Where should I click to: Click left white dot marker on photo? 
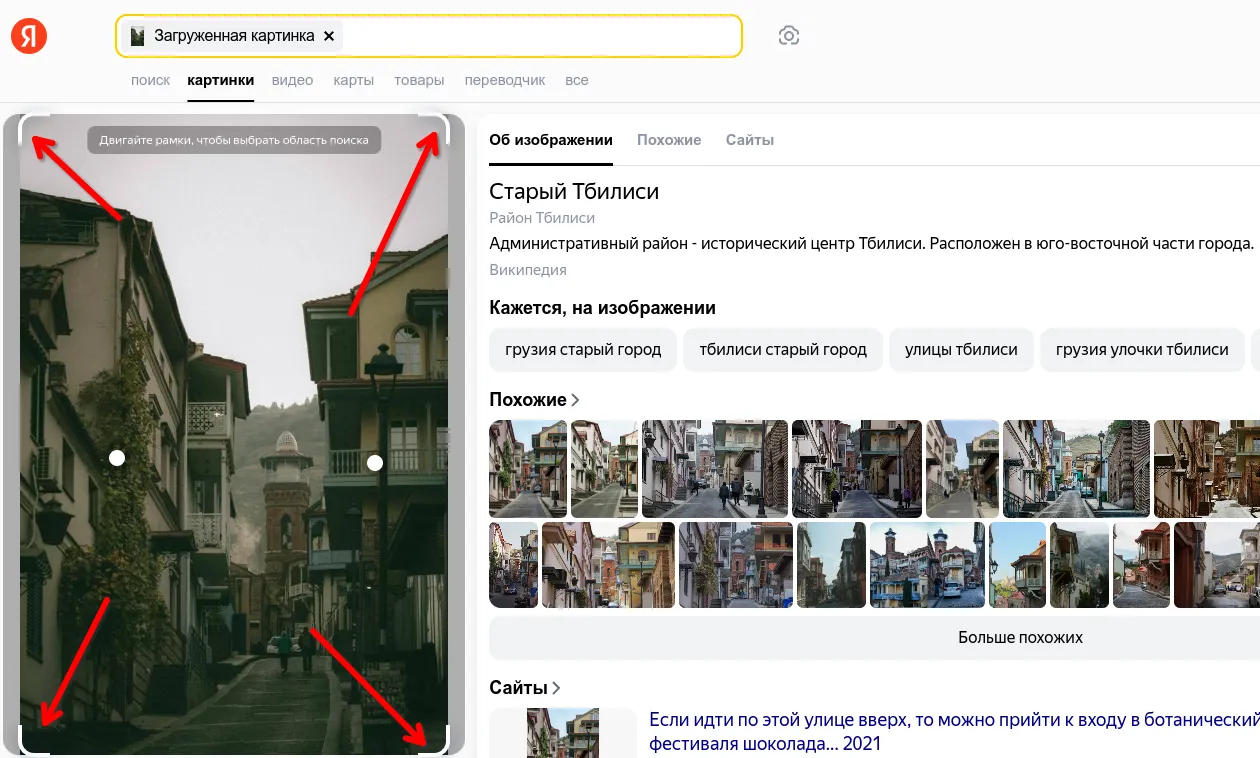click(117, 458)
